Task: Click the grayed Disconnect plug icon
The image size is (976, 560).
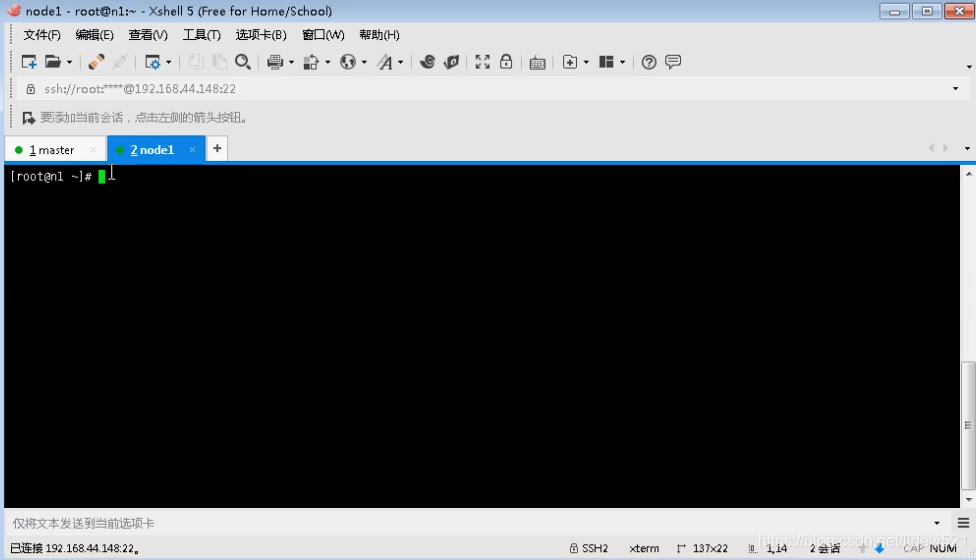Action: pyautogui.click(x=120, y=62)
